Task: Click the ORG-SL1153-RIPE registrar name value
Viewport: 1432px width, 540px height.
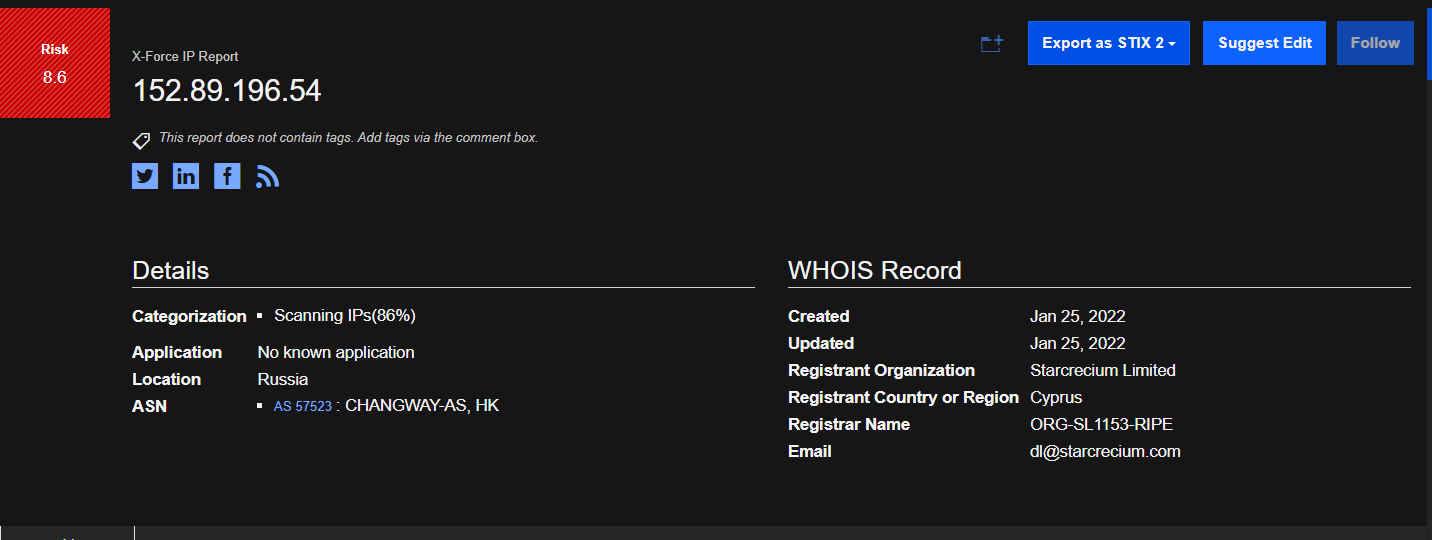Action: point(1101,424)
